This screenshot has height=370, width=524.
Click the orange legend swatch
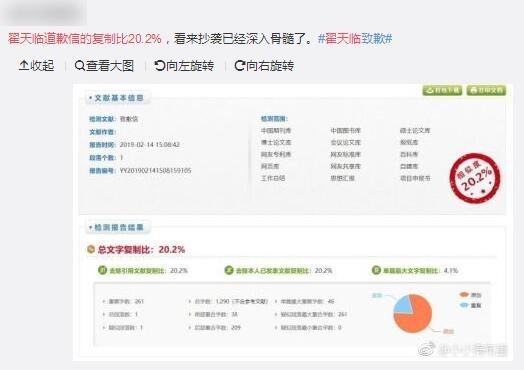pyautogui.click(x=464, y=294)
